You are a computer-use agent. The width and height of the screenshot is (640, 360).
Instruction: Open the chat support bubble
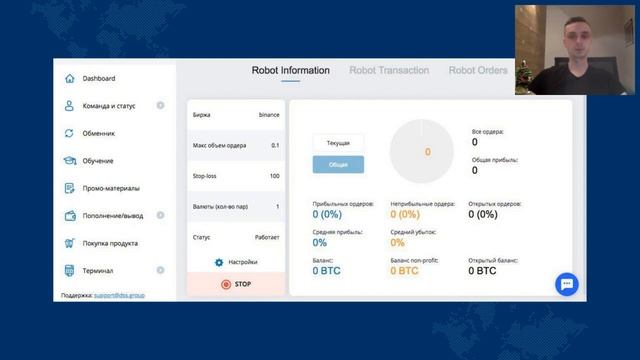point(567,284)
